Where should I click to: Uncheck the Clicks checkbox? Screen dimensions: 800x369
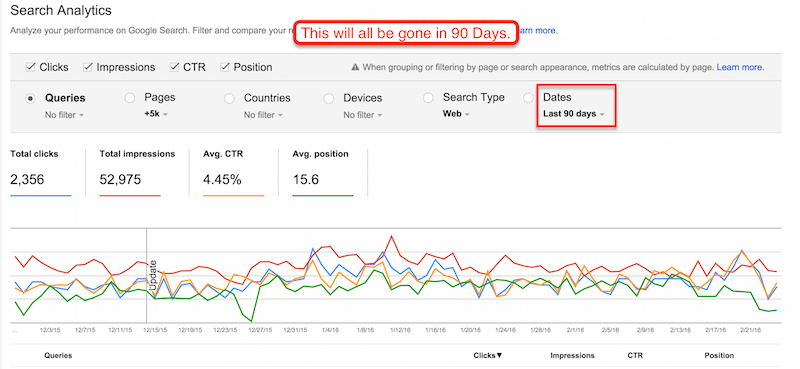(31, 67)
